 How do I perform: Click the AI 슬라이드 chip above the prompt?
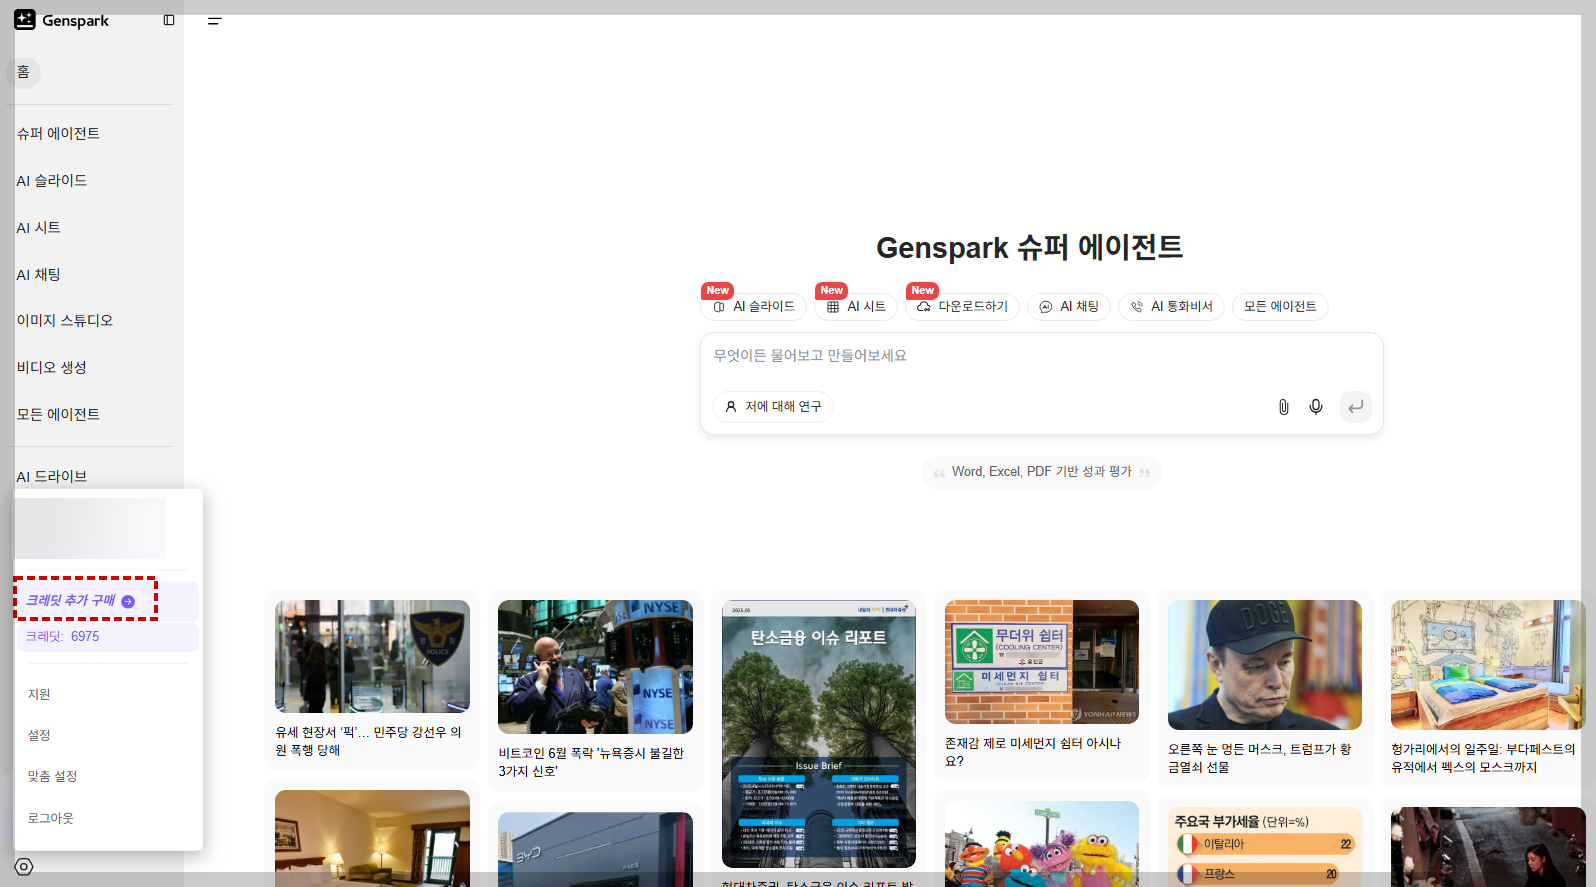(x=754, y=306)
